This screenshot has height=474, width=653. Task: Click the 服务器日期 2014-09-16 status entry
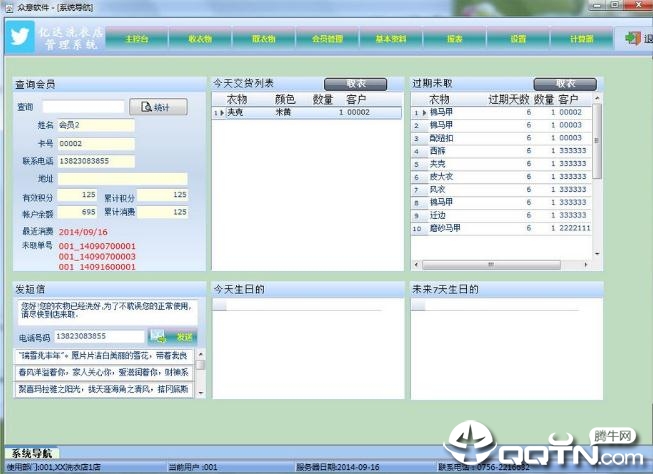click(x=338, y=467)
